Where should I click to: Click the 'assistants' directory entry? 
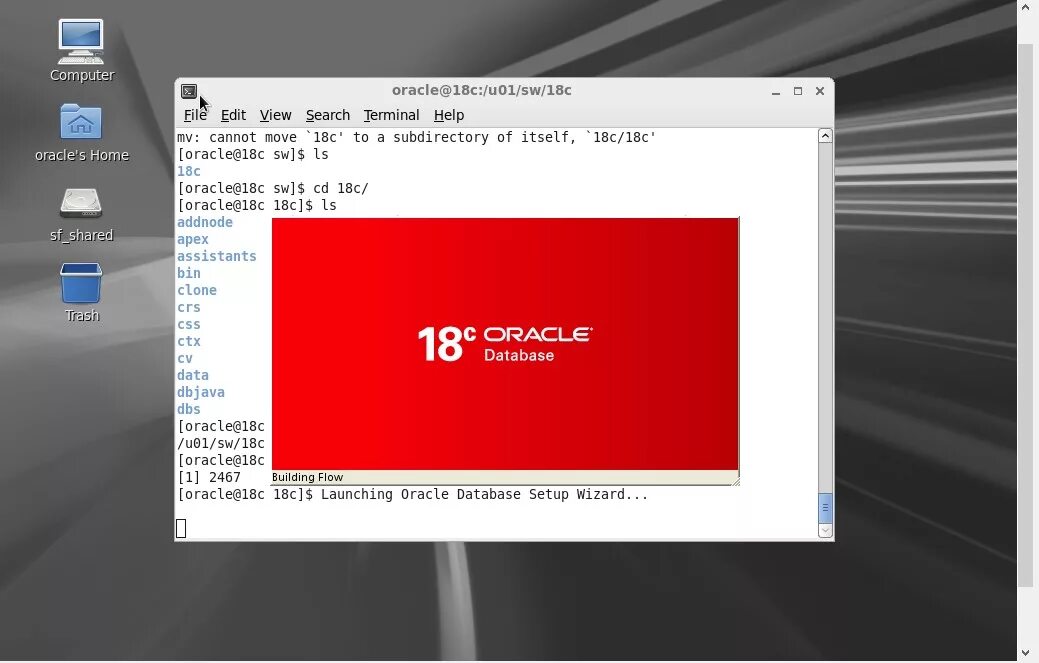(217, 256)
